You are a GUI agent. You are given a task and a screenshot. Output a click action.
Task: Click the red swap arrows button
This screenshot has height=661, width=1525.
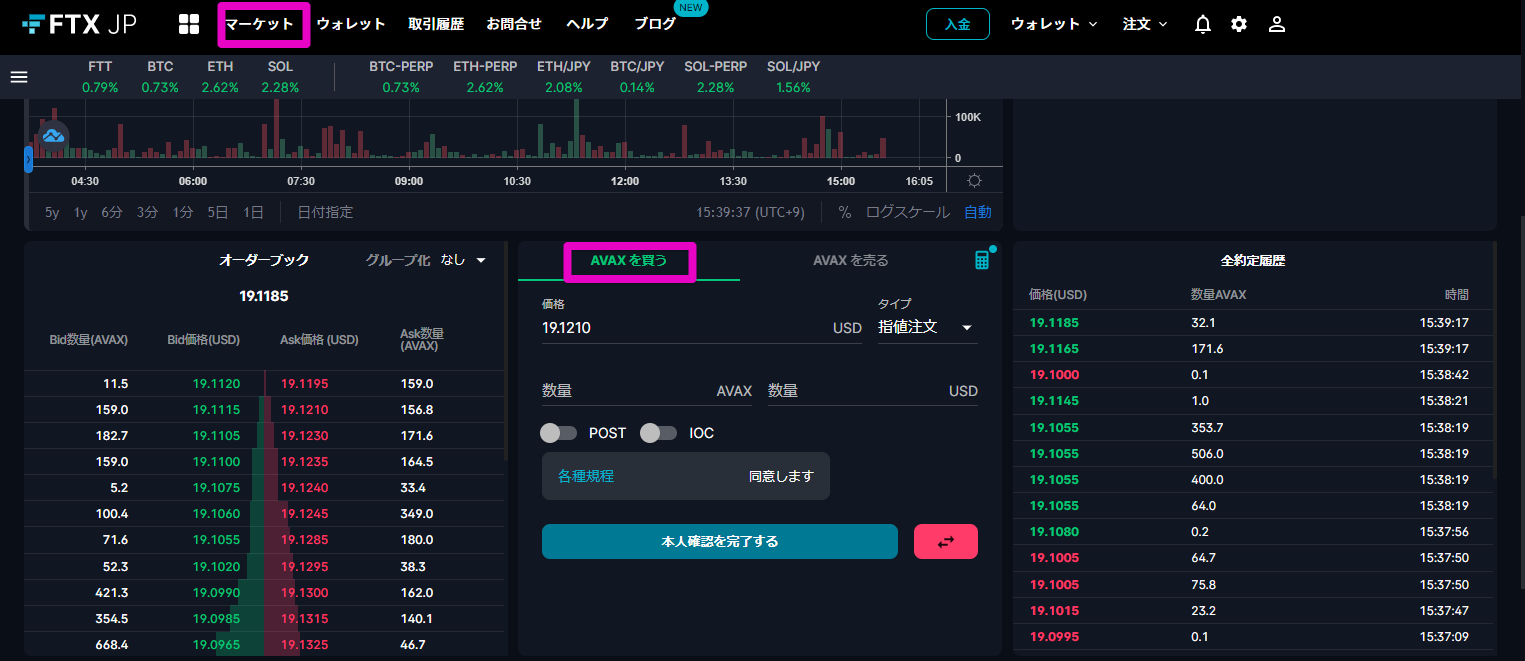pos(946,541)
